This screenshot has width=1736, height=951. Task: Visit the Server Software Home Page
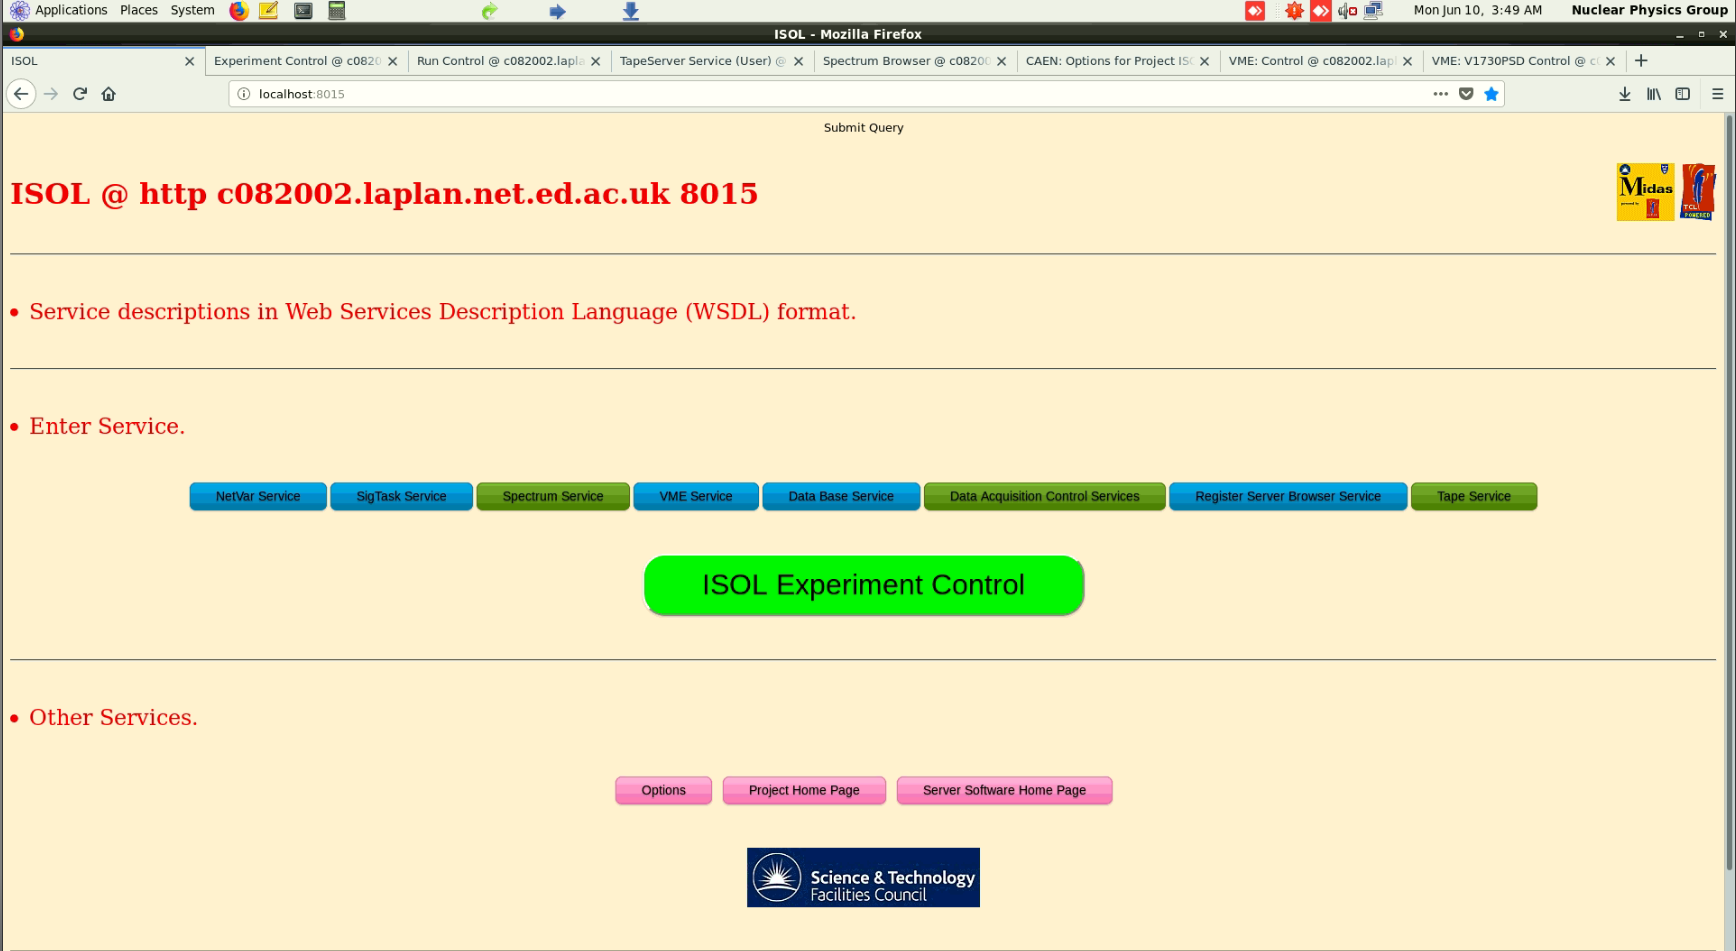(1004, 791)
